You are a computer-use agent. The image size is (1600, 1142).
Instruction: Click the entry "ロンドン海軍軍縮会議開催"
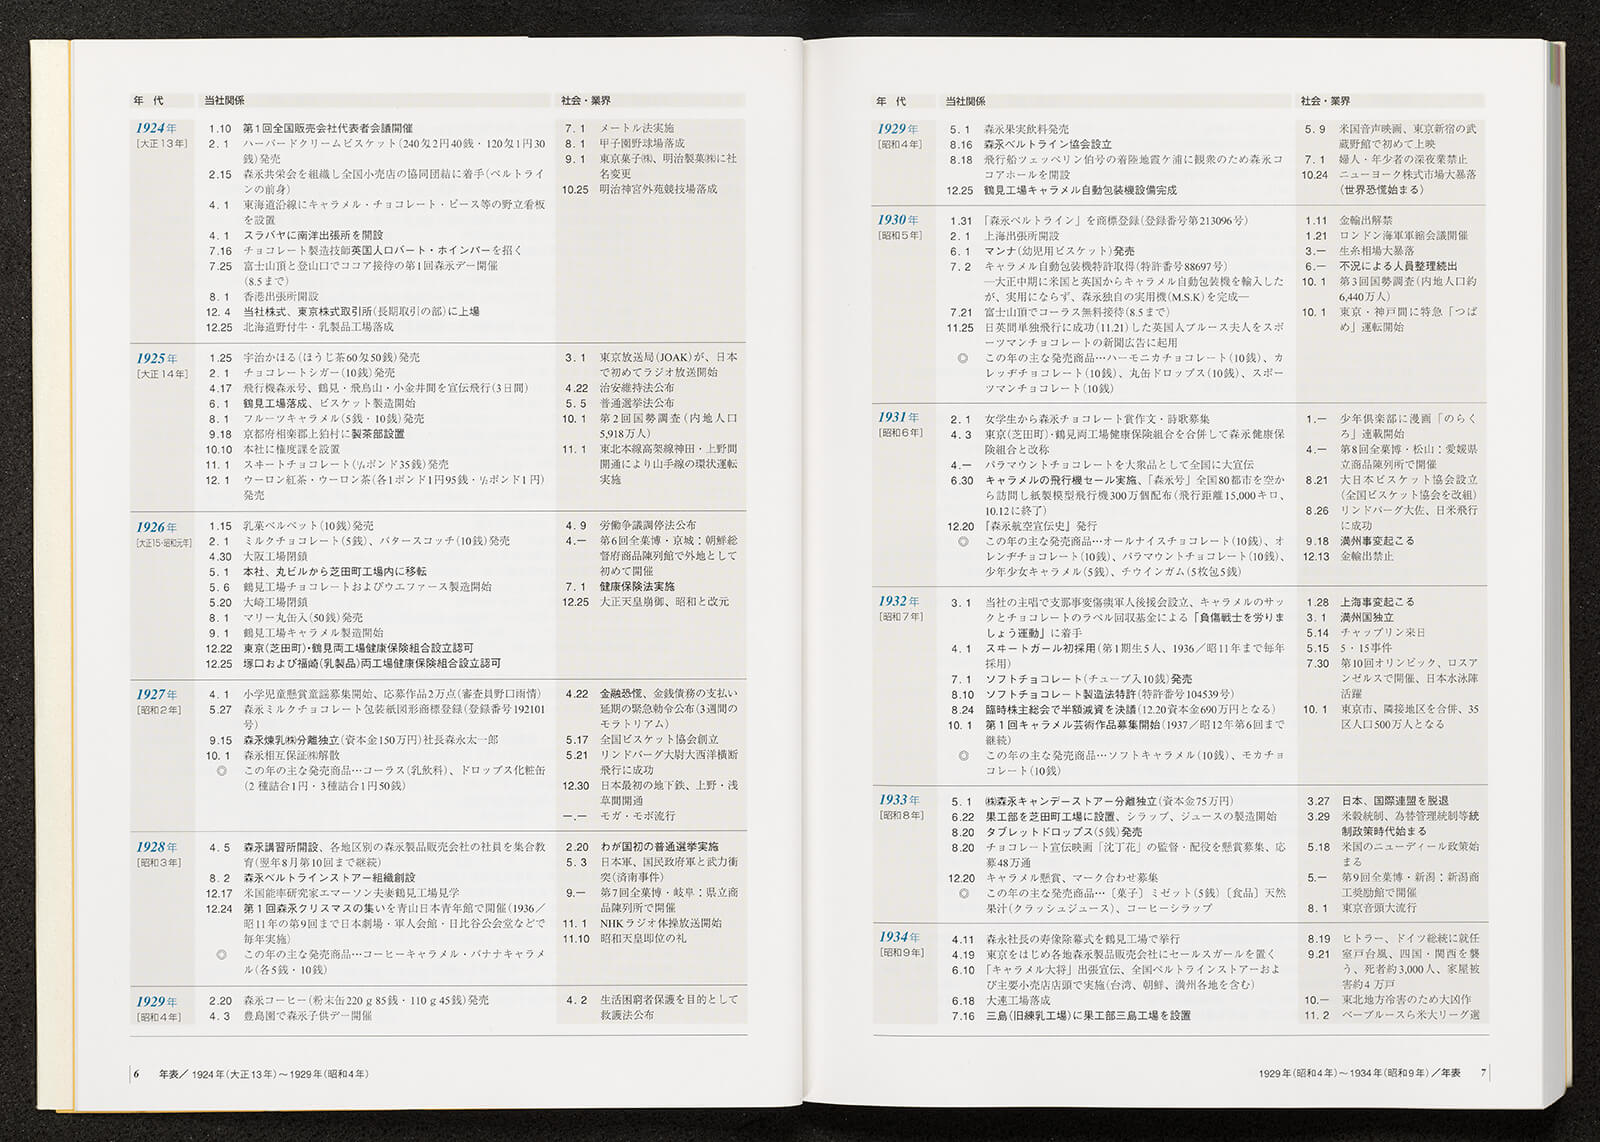(x=1404, y=236)
